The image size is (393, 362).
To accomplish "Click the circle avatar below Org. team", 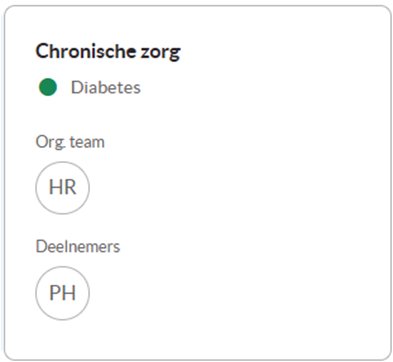I will [62, 188].
